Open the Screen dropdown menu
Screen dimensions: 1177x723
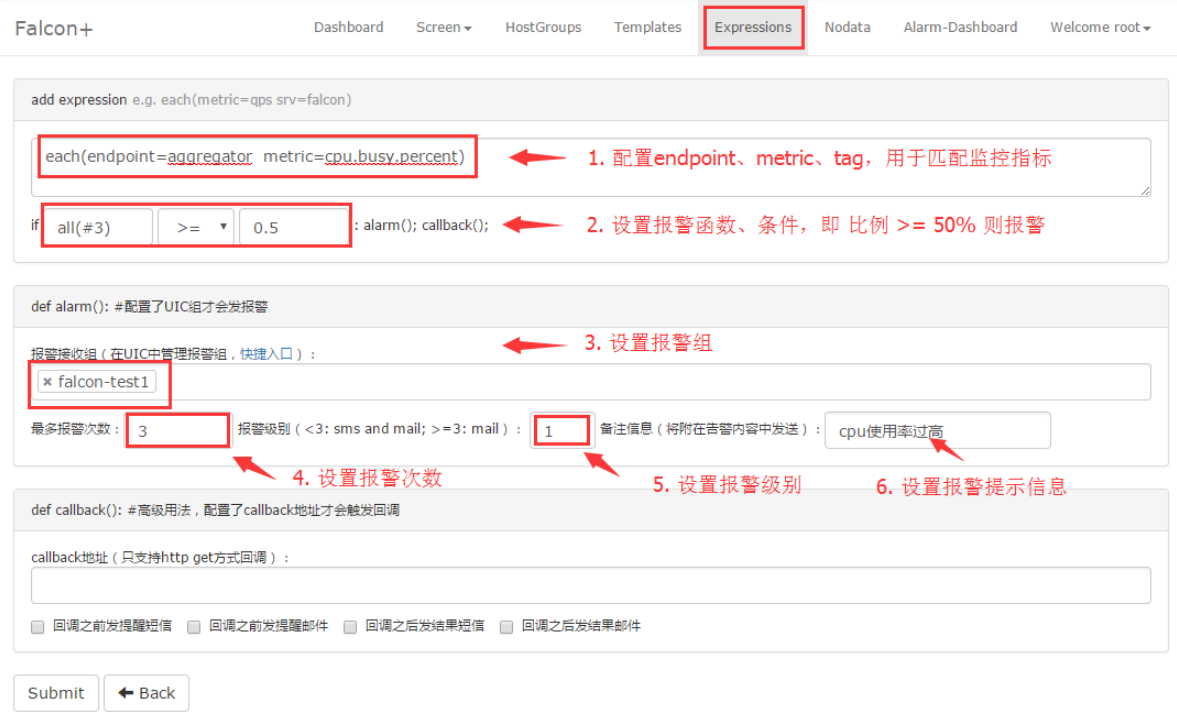click(x=443, y=27)
